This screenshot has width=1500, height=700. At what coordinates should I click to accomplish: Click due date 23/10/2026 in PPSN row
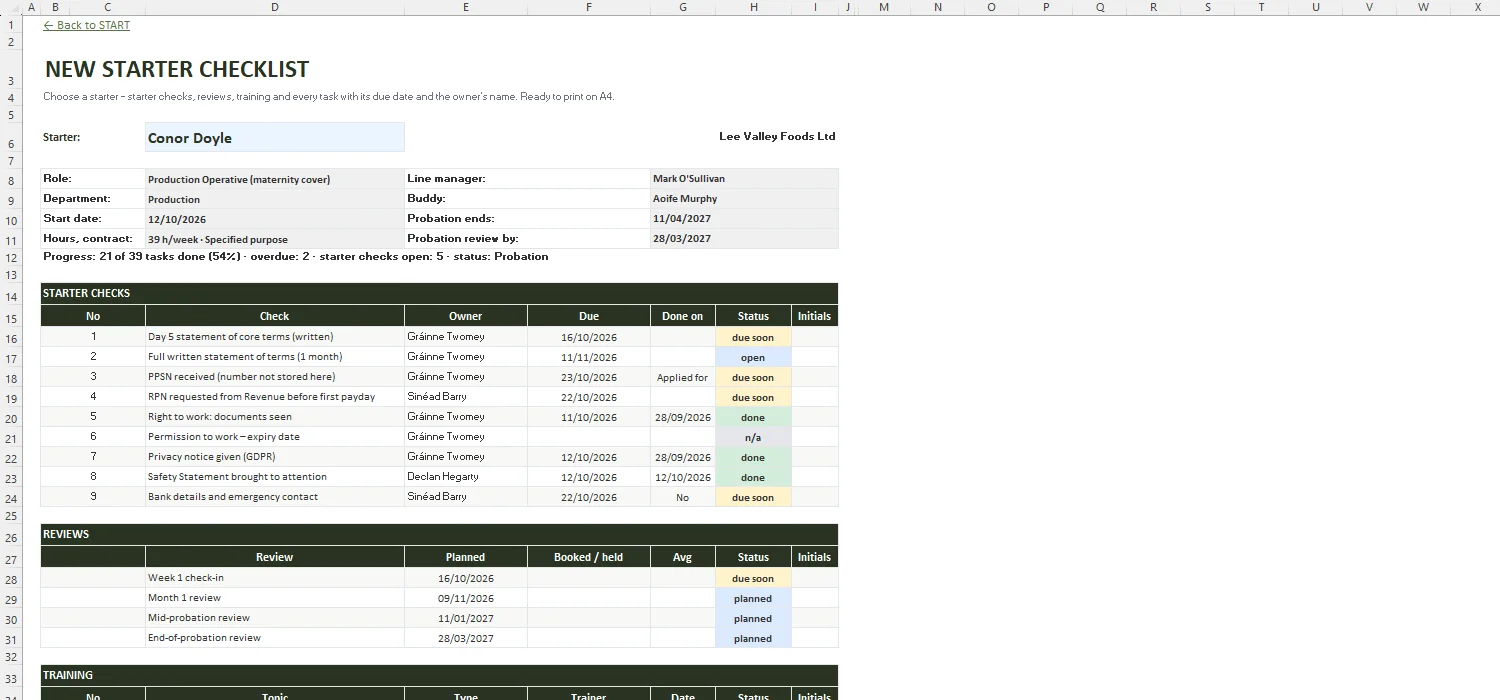[x=589, y=377]
